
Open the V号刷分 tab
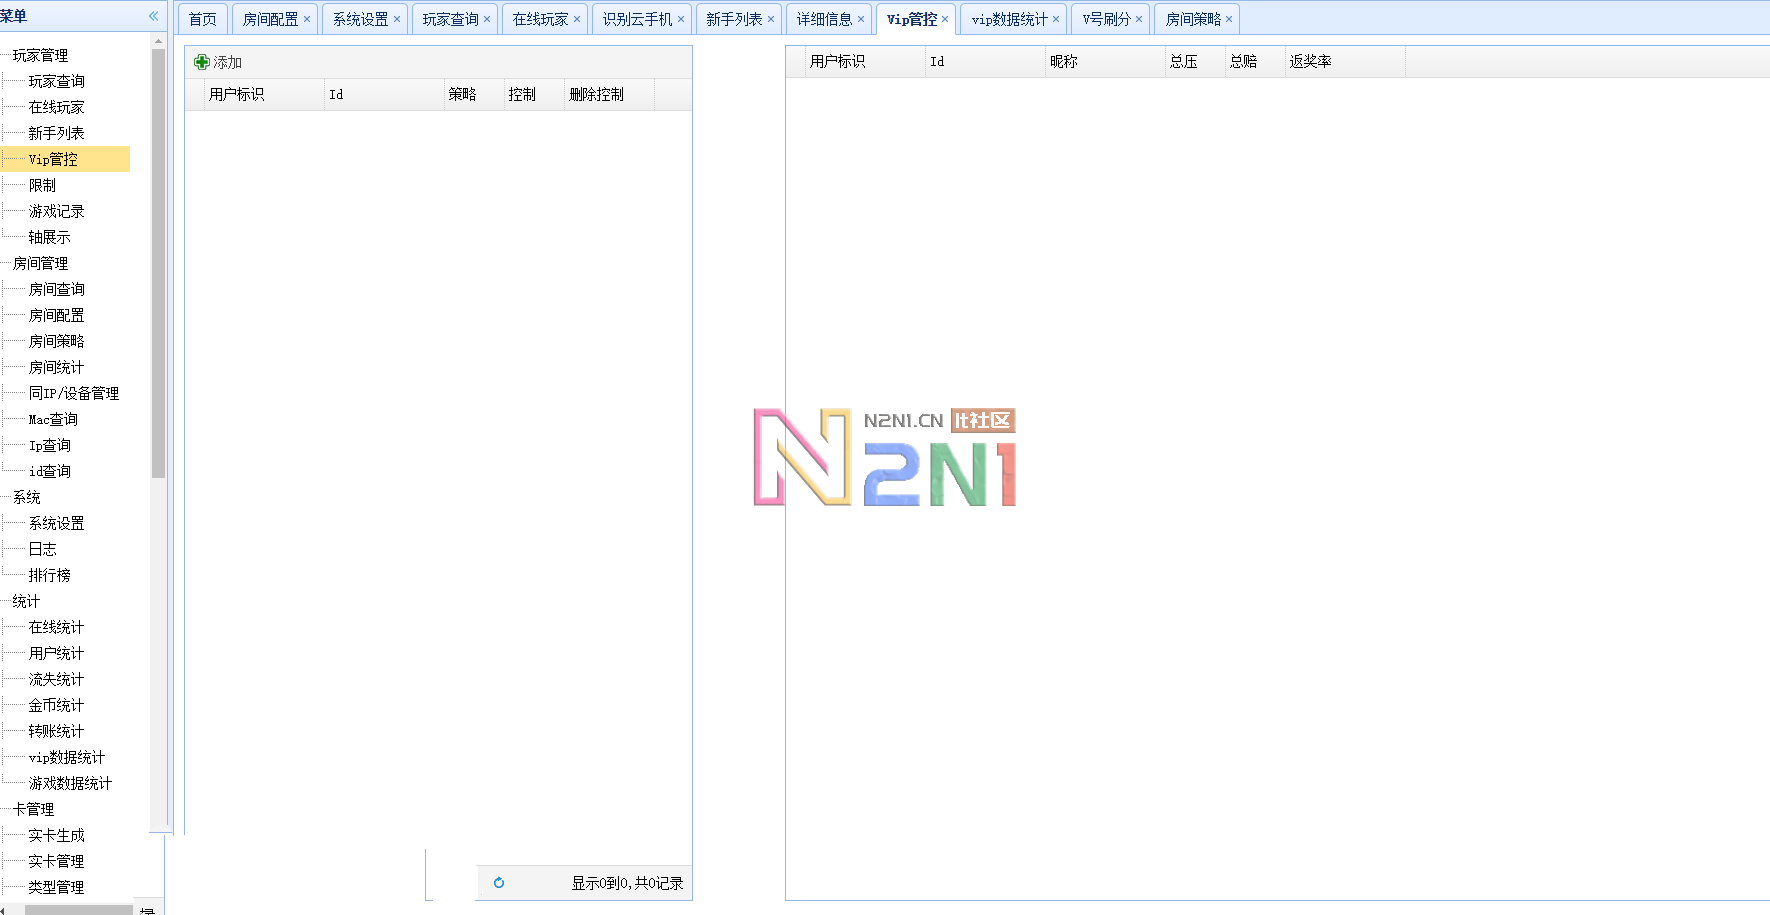pos(1106,19)
